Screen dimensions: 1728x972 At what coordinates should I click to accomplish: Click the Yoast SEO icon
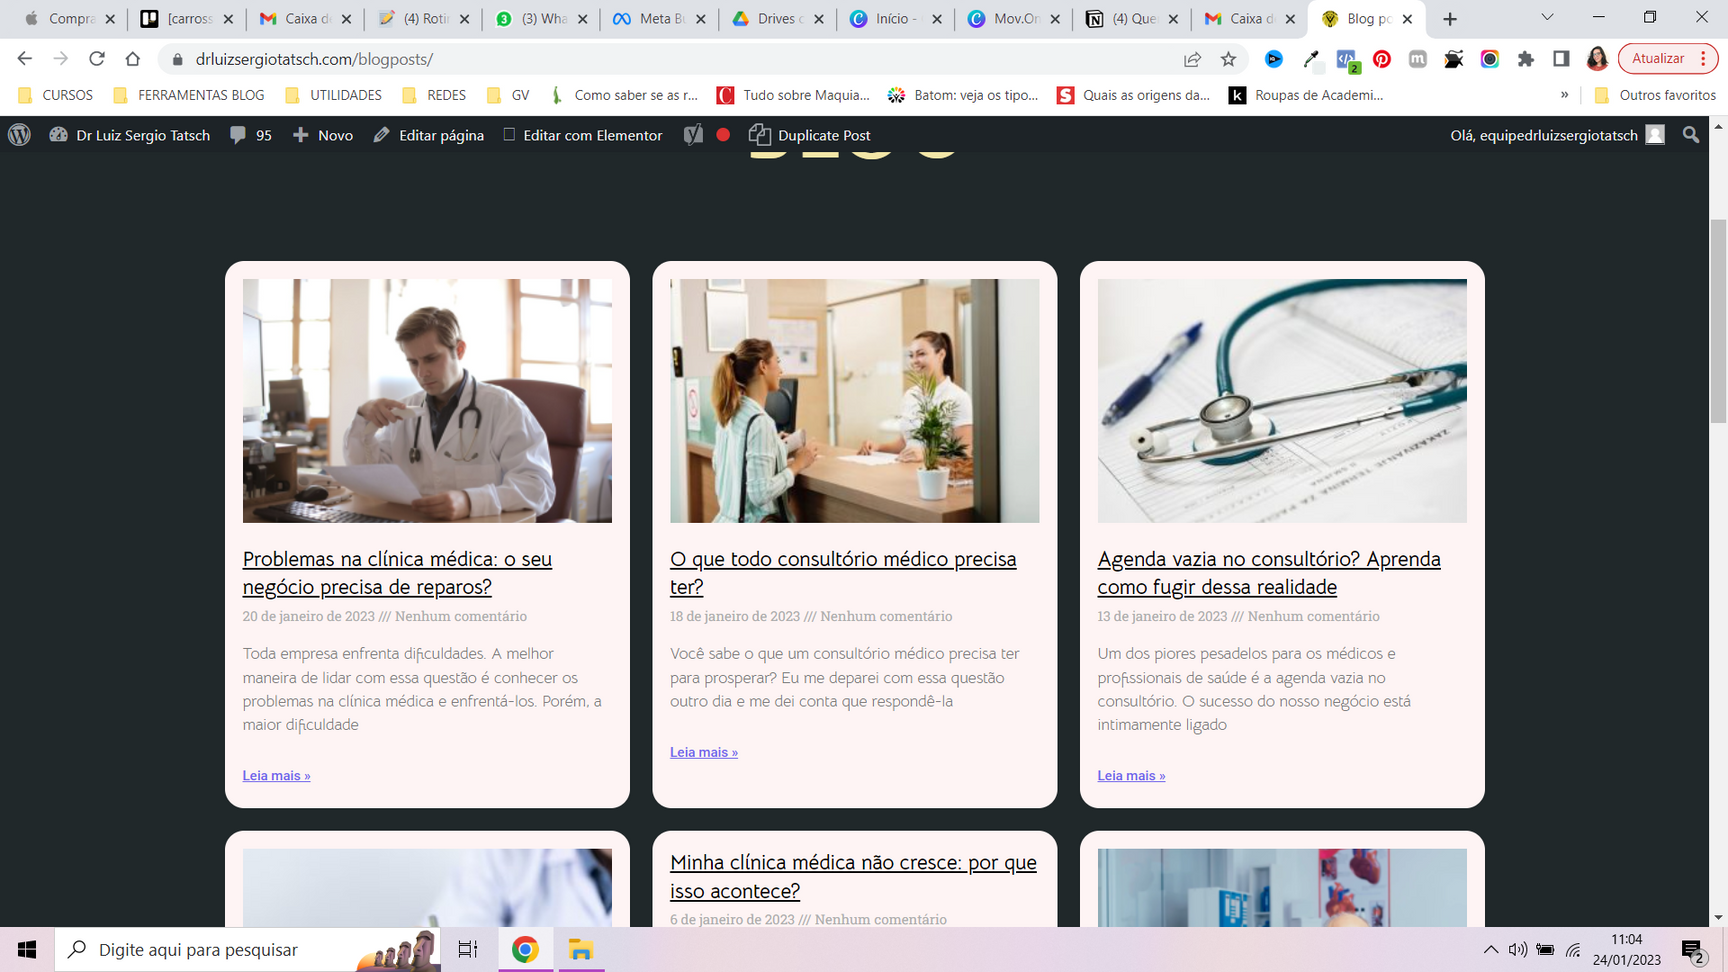[693, 135]
